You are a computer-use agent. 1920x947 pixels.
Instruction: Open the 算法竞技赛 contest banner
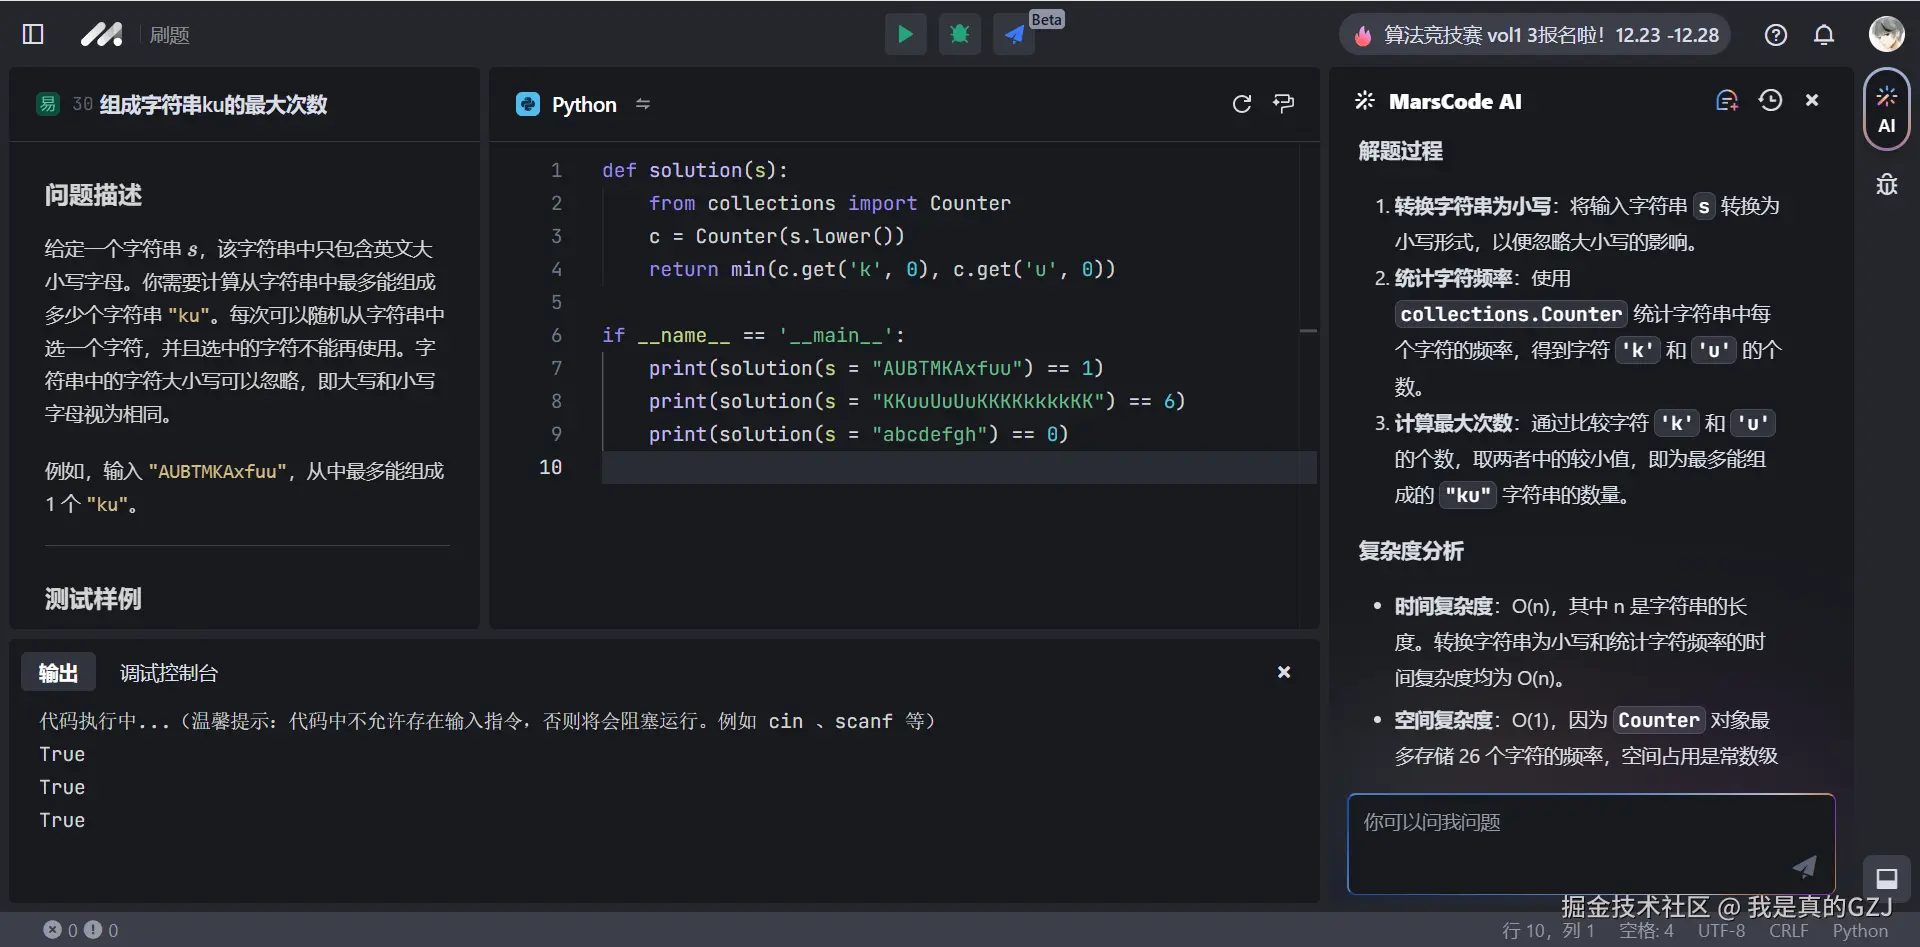click(x=1534, y=33)
